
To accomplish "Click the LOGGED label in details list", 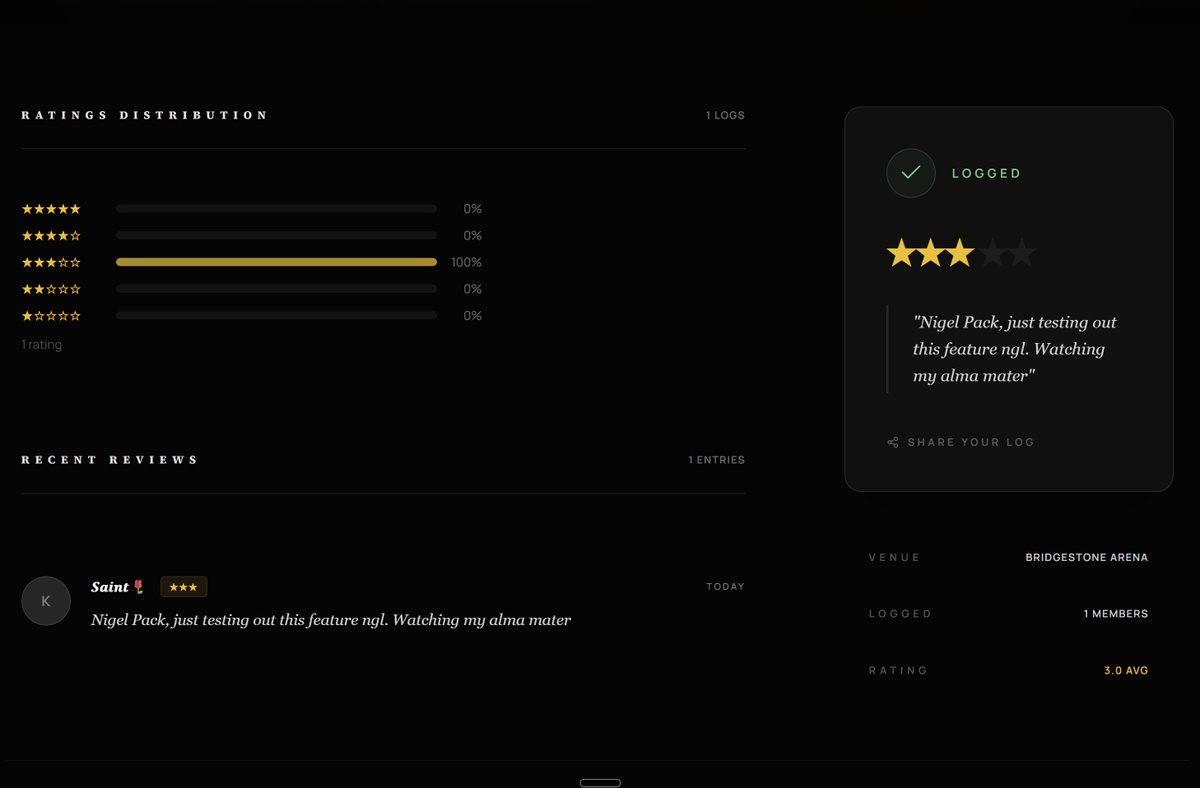I will (900, 614).
